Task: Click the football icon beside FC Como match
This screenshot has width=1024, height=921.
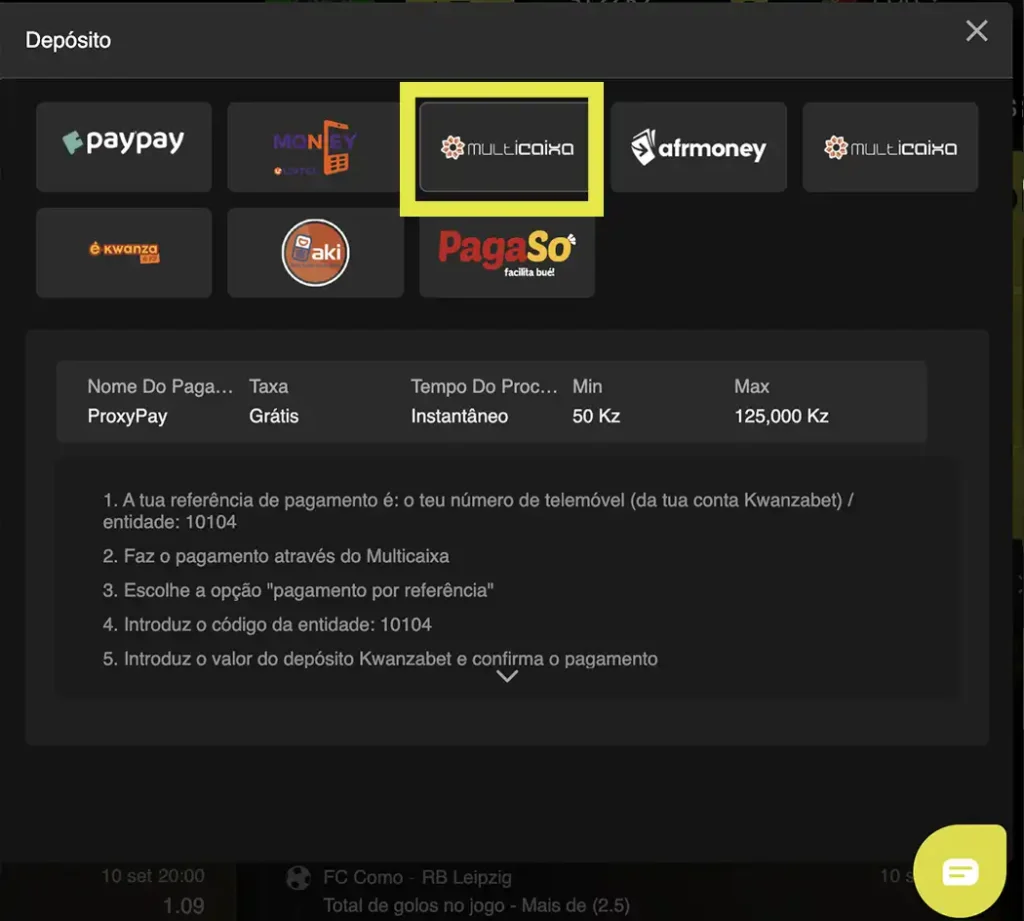Action: point(298,877)
